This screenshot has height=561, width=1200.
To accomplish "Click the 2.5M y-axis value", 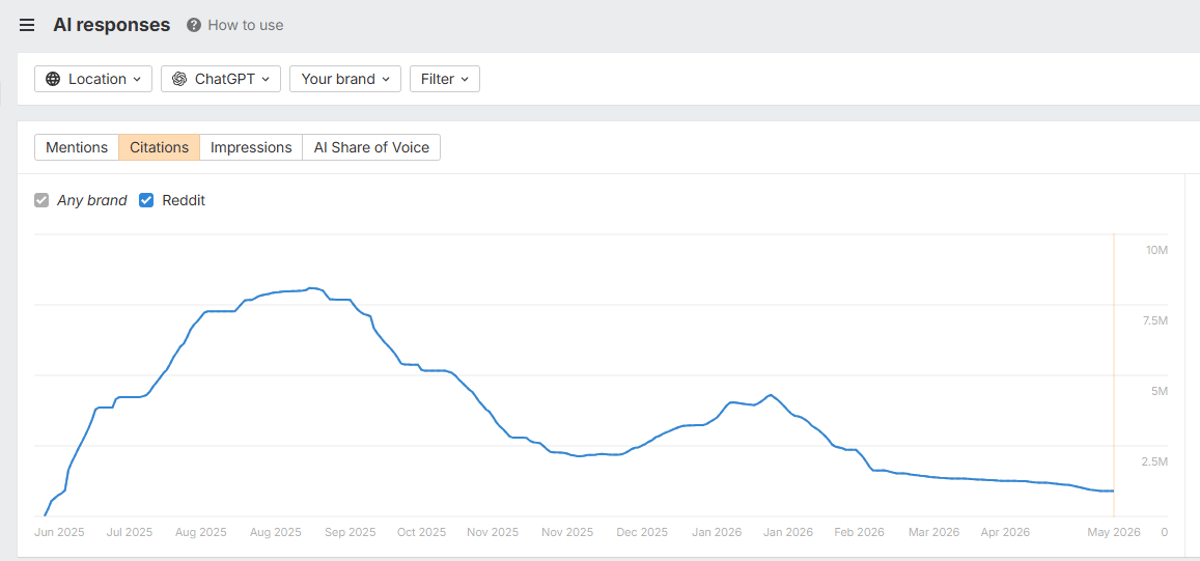I will [1154, 462].
